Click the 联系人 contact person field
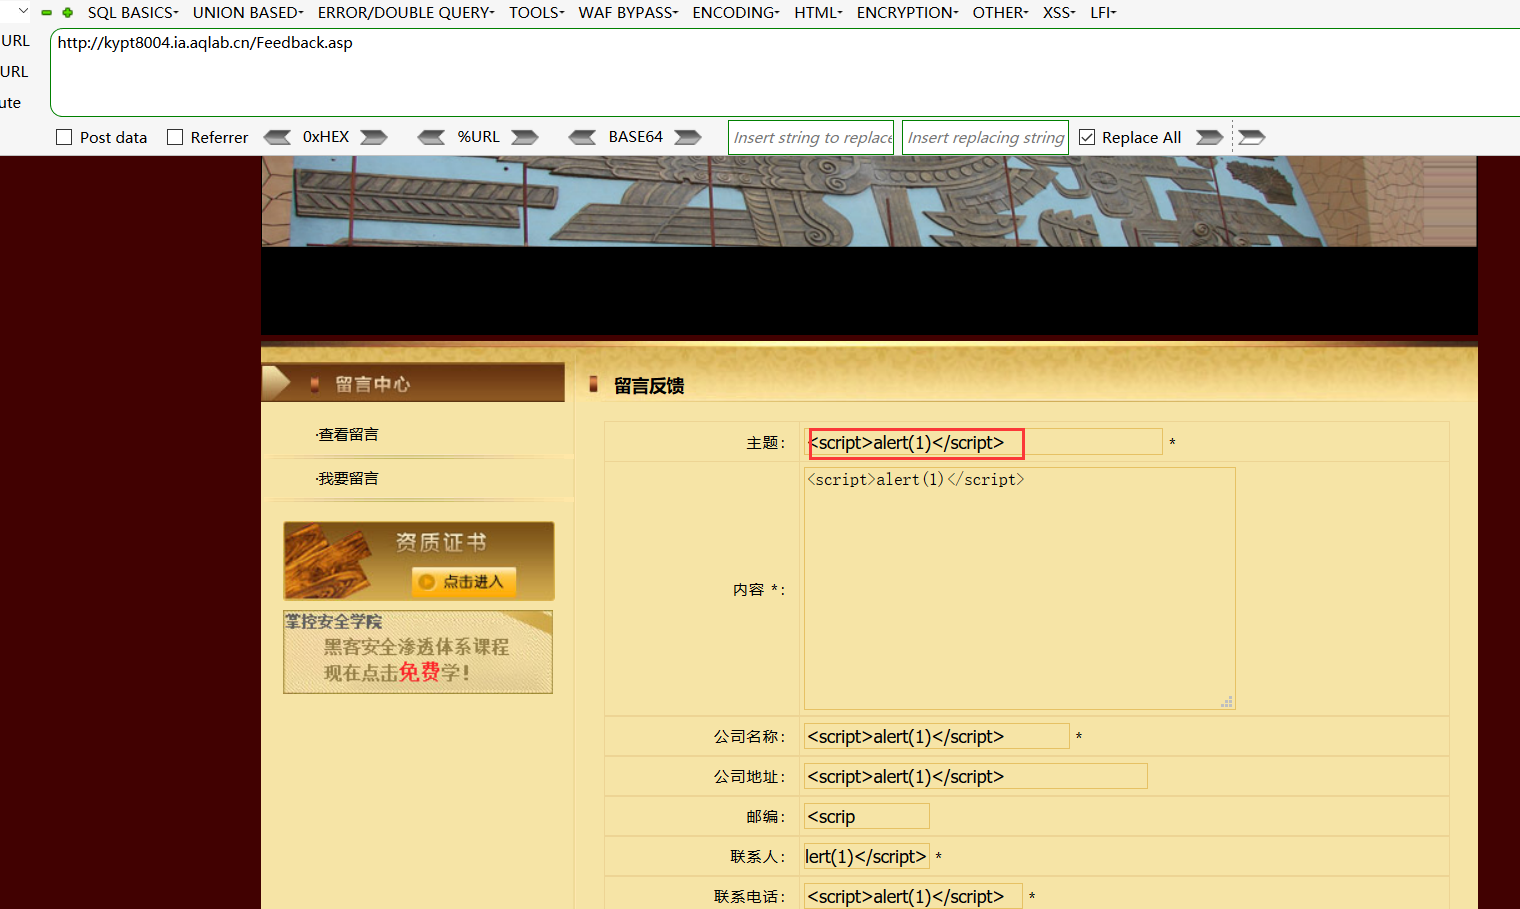Viewport: 1520px width, 909px height. coord(867,857)
